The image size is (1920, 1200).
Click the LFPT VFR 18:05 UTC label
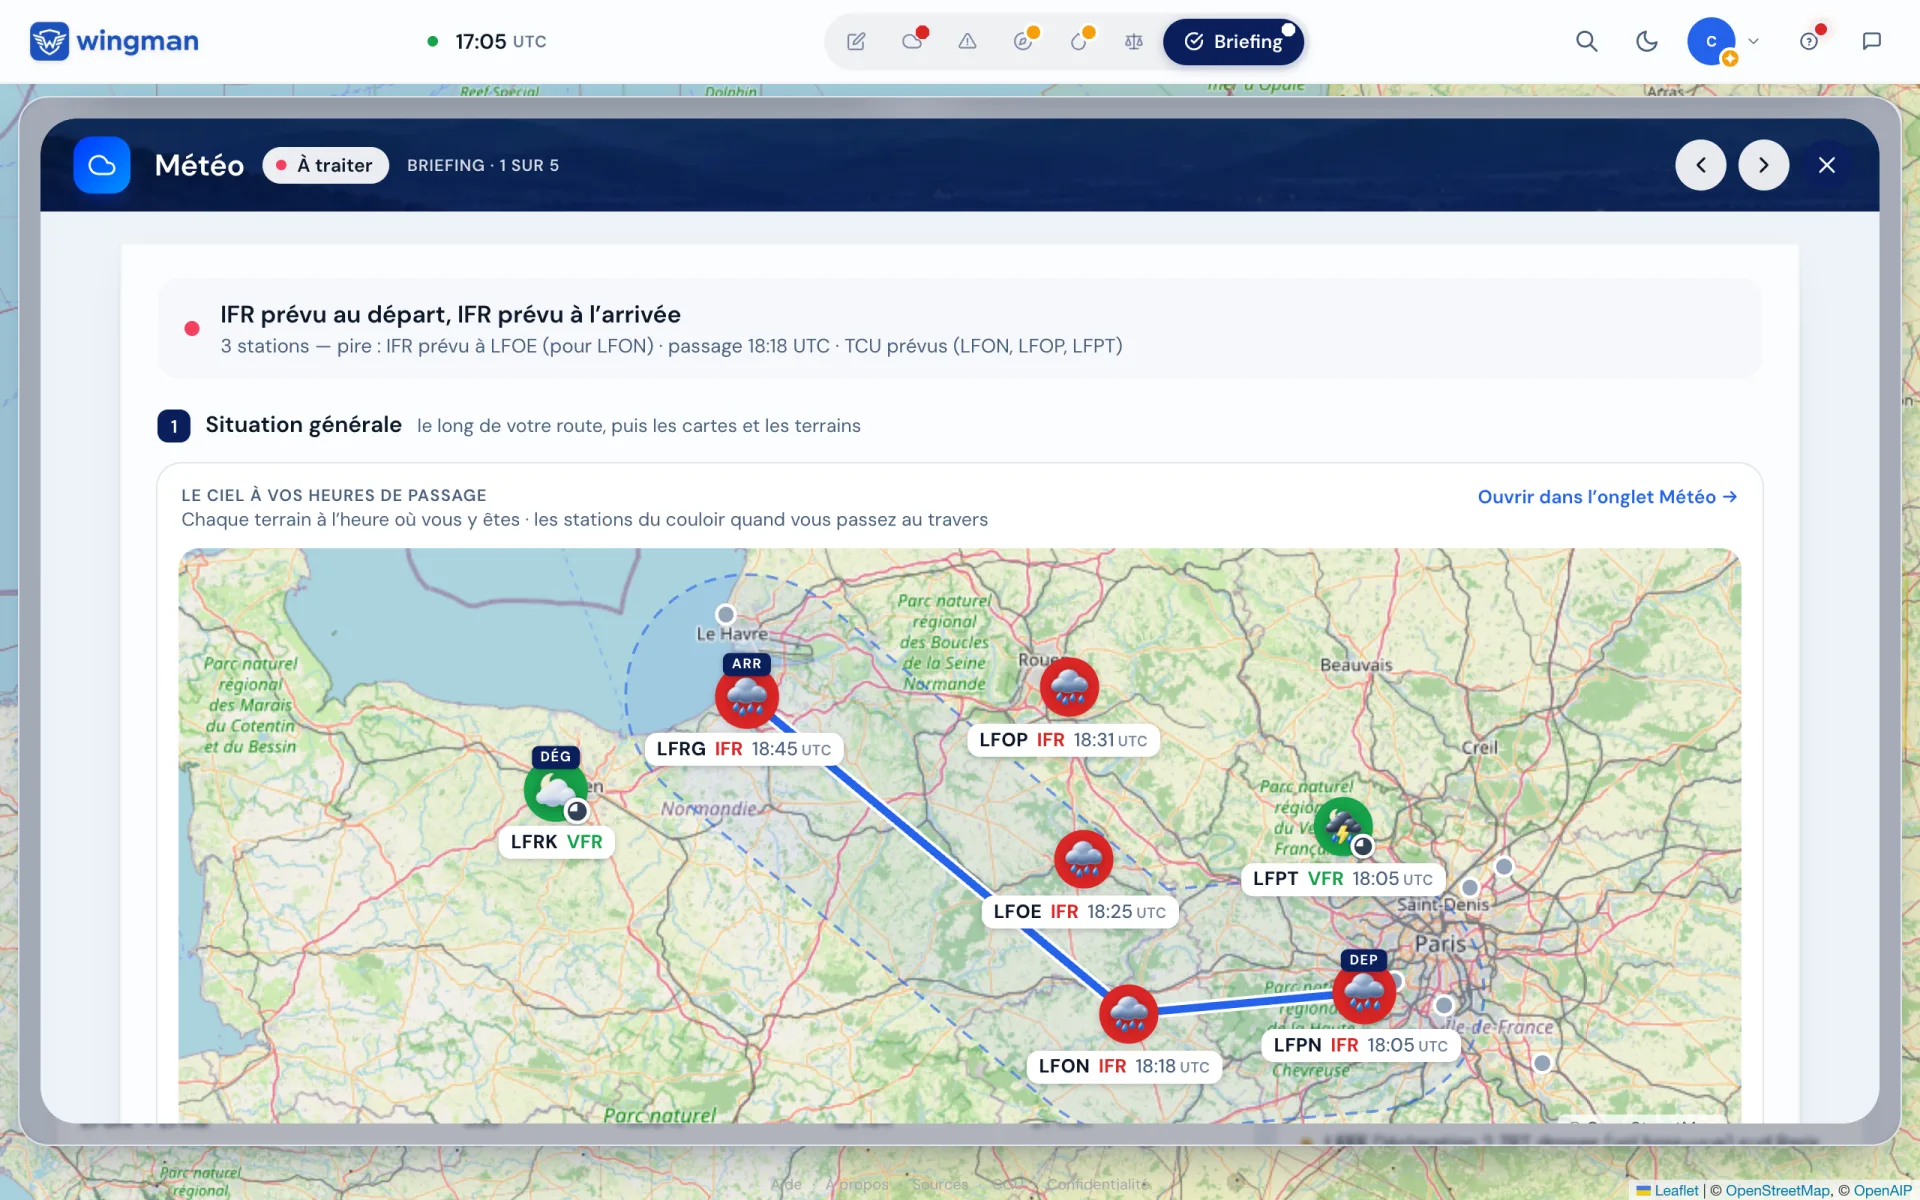point(1342,879)
